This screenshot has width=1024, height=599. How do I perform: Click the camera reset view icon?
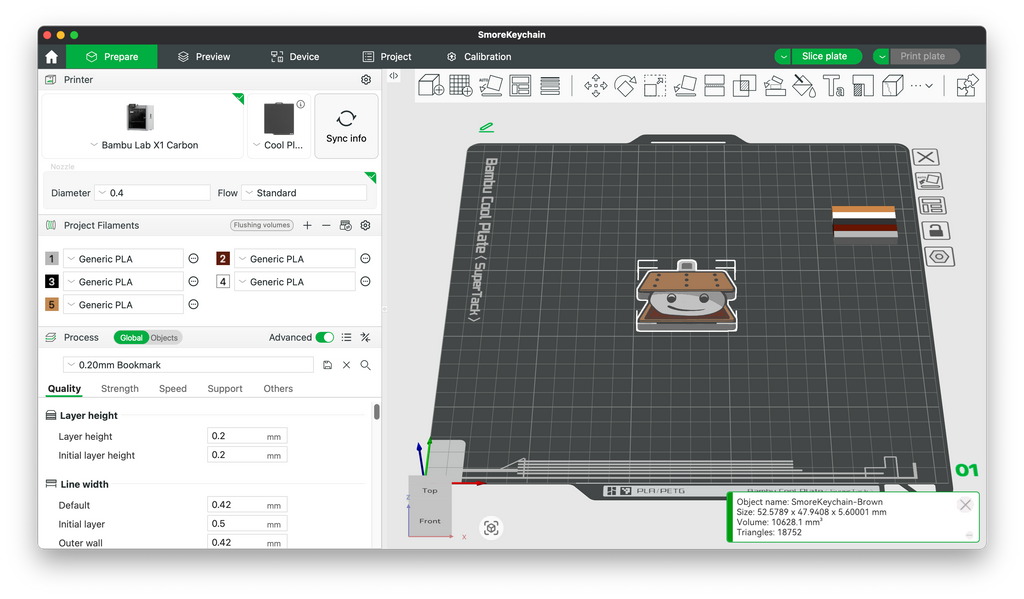tap(491, 528)
